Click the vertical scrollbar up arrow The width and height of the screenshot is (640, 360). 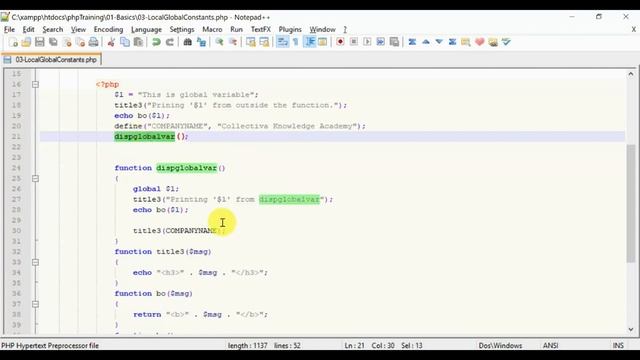(x=631, y=74)
